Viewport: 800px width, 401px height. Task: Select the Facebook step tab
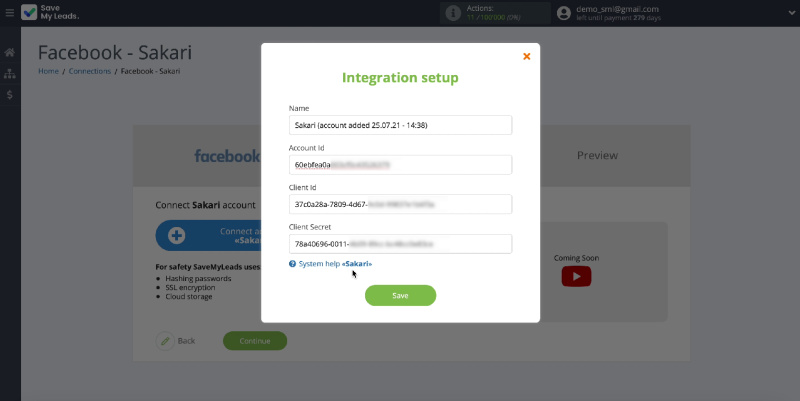(x=226, y=155)
